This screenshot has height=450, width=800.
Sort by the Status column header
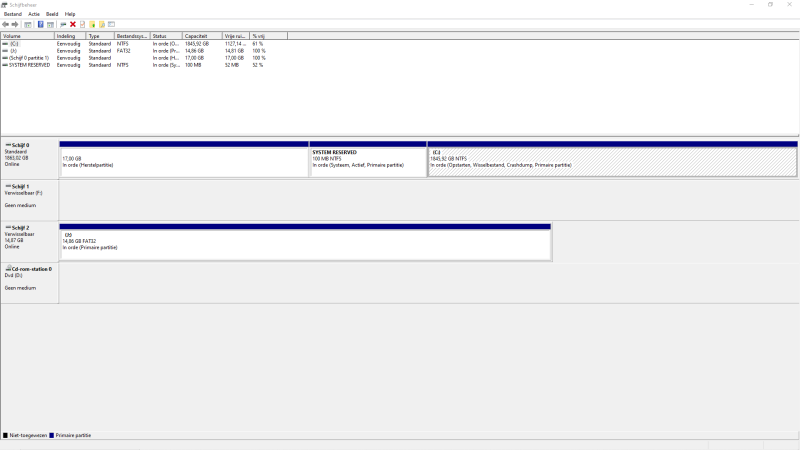pos(166,36)
